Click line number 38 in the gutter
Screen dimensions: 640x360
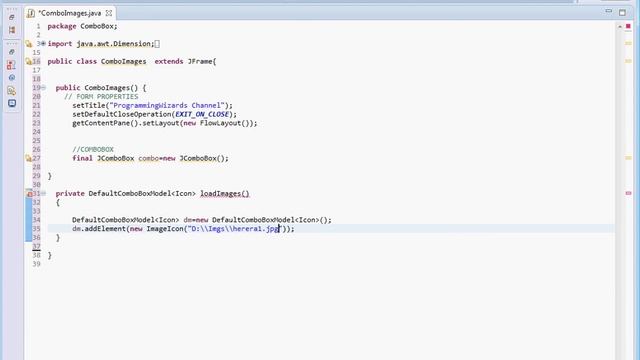tap(36, 255)
